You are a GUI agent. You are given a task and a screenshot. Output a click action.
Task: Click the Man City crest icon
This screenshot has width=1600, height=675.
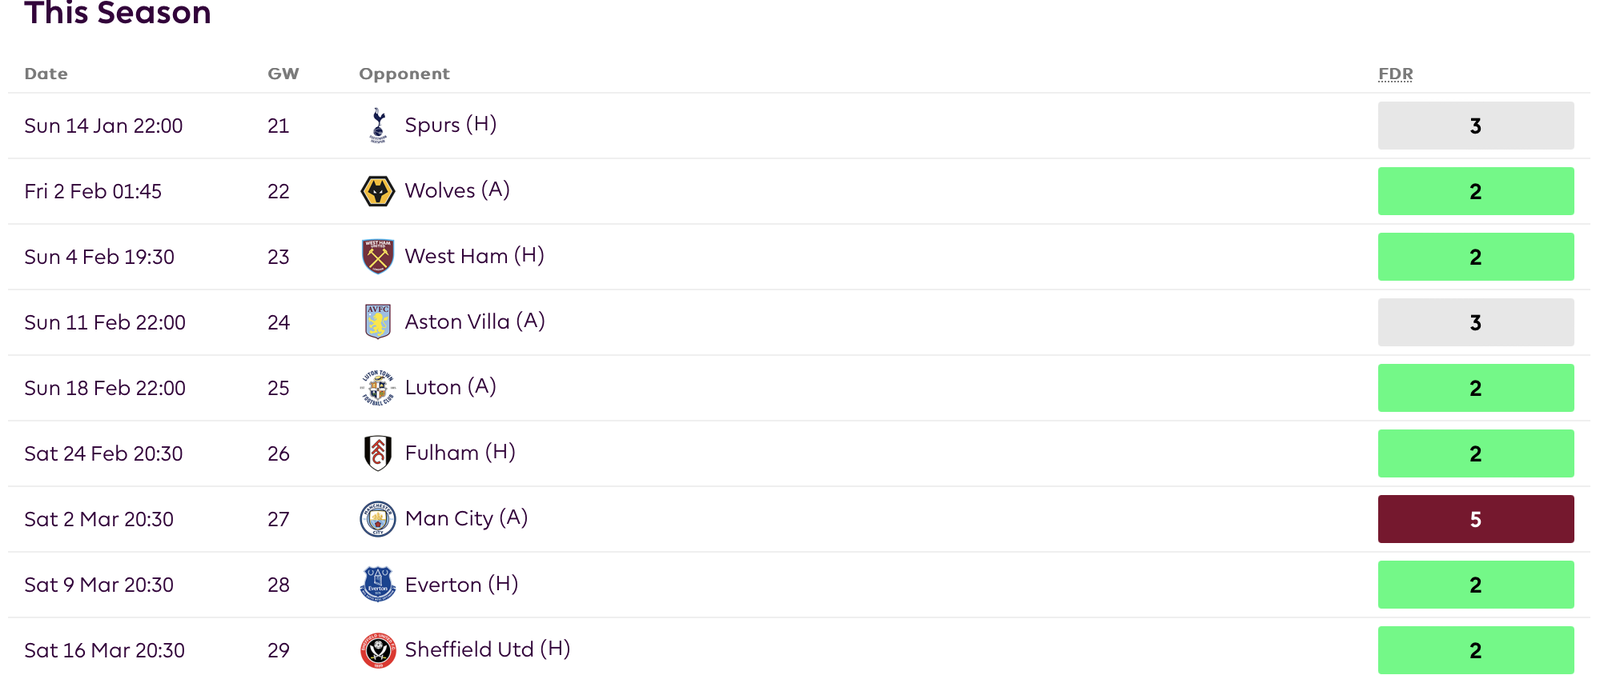pos(377,519)
